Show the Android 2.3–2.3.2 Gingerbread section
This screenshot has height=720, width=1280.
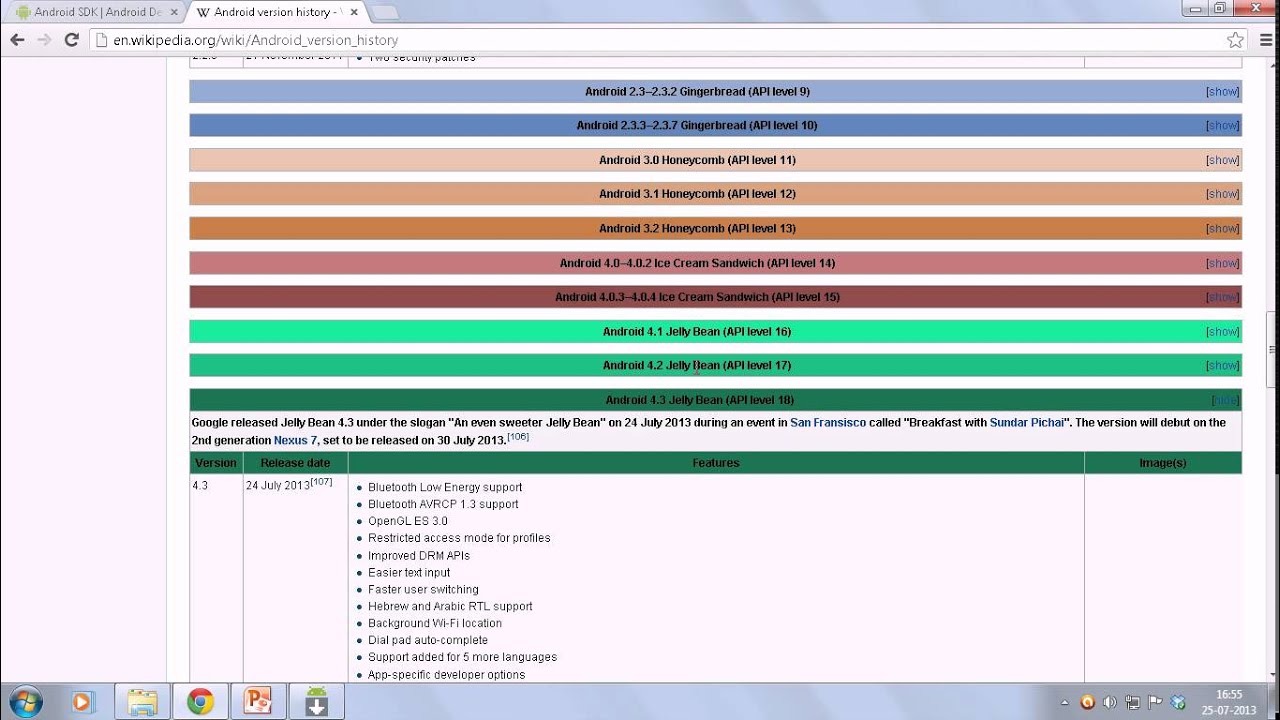[x=1222, y=91]
